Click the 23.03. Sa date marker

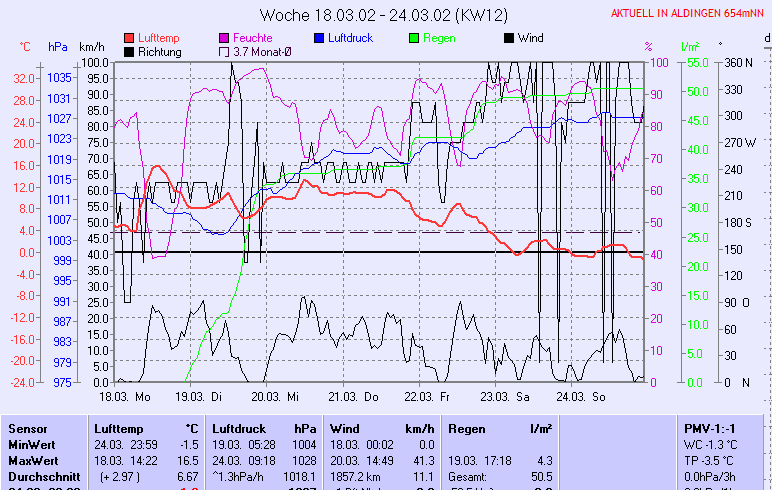pos(505,396)
